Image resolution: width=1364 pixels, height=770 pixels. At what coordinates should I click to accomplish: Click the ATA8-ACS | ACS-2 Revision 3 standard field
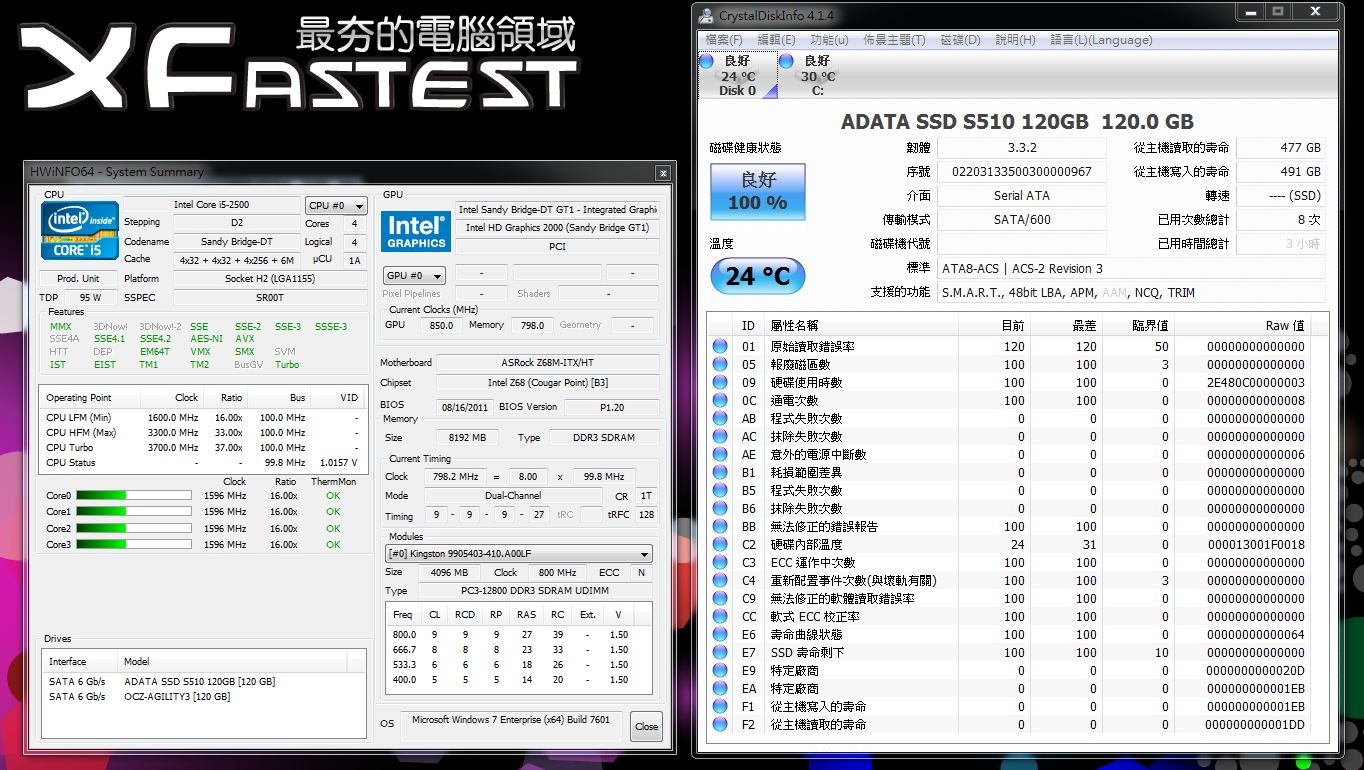click(x=1131, y=269)
